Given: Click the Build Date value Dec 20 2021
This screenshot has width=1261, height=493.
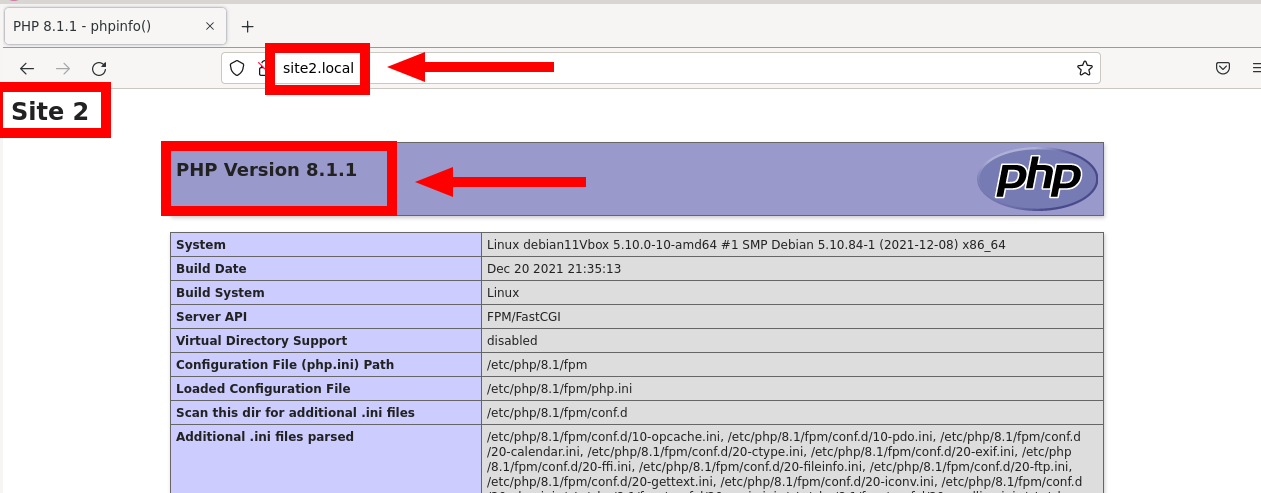Looking at the screenshot, I should (x=553, y=269).
